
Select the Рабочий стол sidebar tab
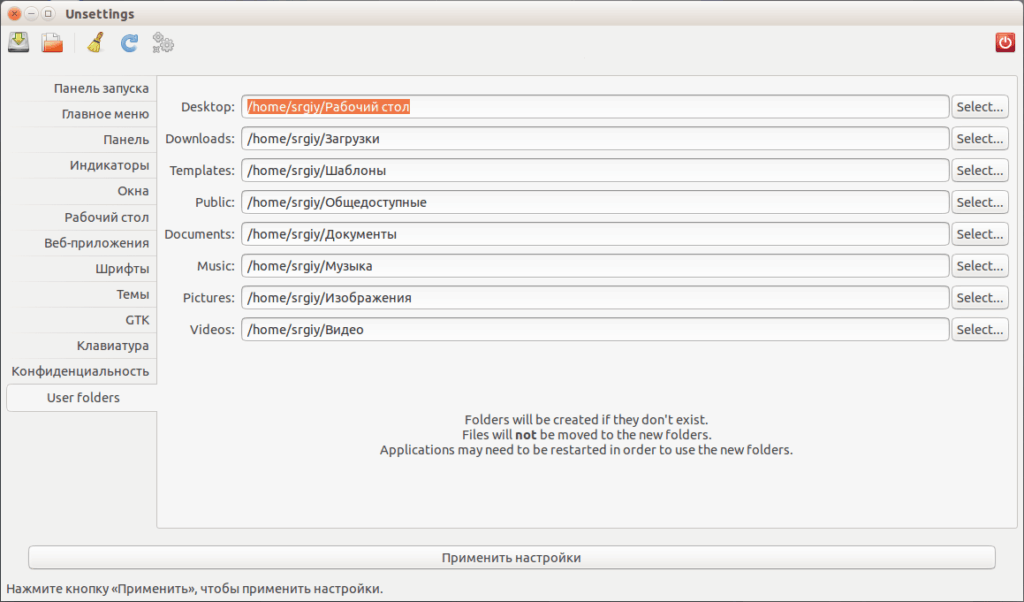[82, 217]
